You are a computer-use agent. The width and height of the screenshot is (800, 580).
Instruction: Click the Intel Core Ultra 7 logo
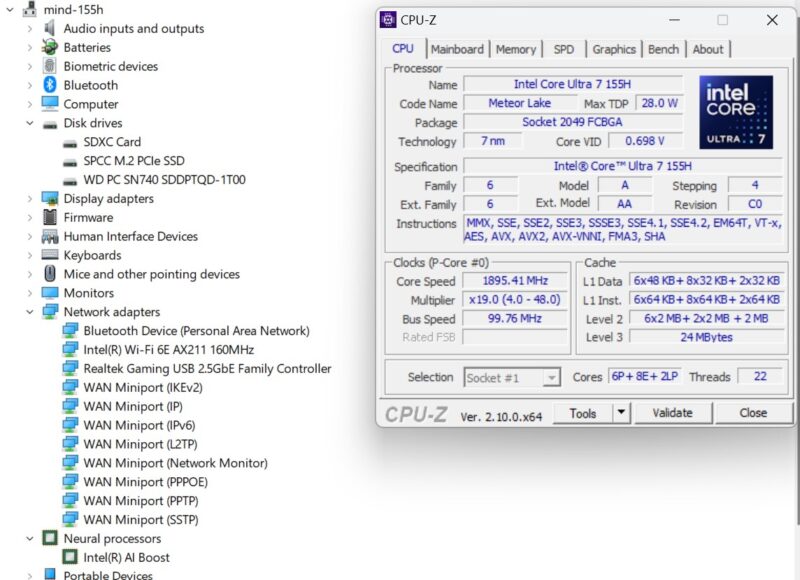point(734,112)
